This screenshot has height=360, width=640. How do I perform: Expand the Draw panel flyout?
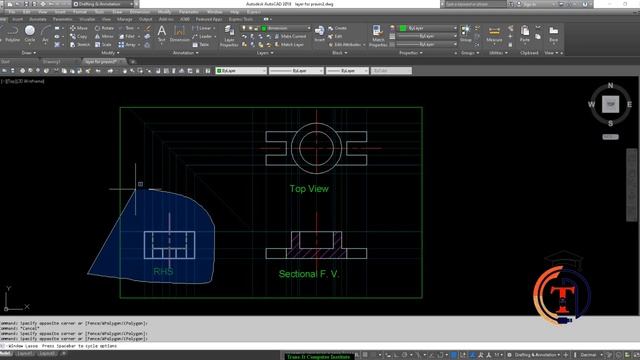[x=29, y=53]
